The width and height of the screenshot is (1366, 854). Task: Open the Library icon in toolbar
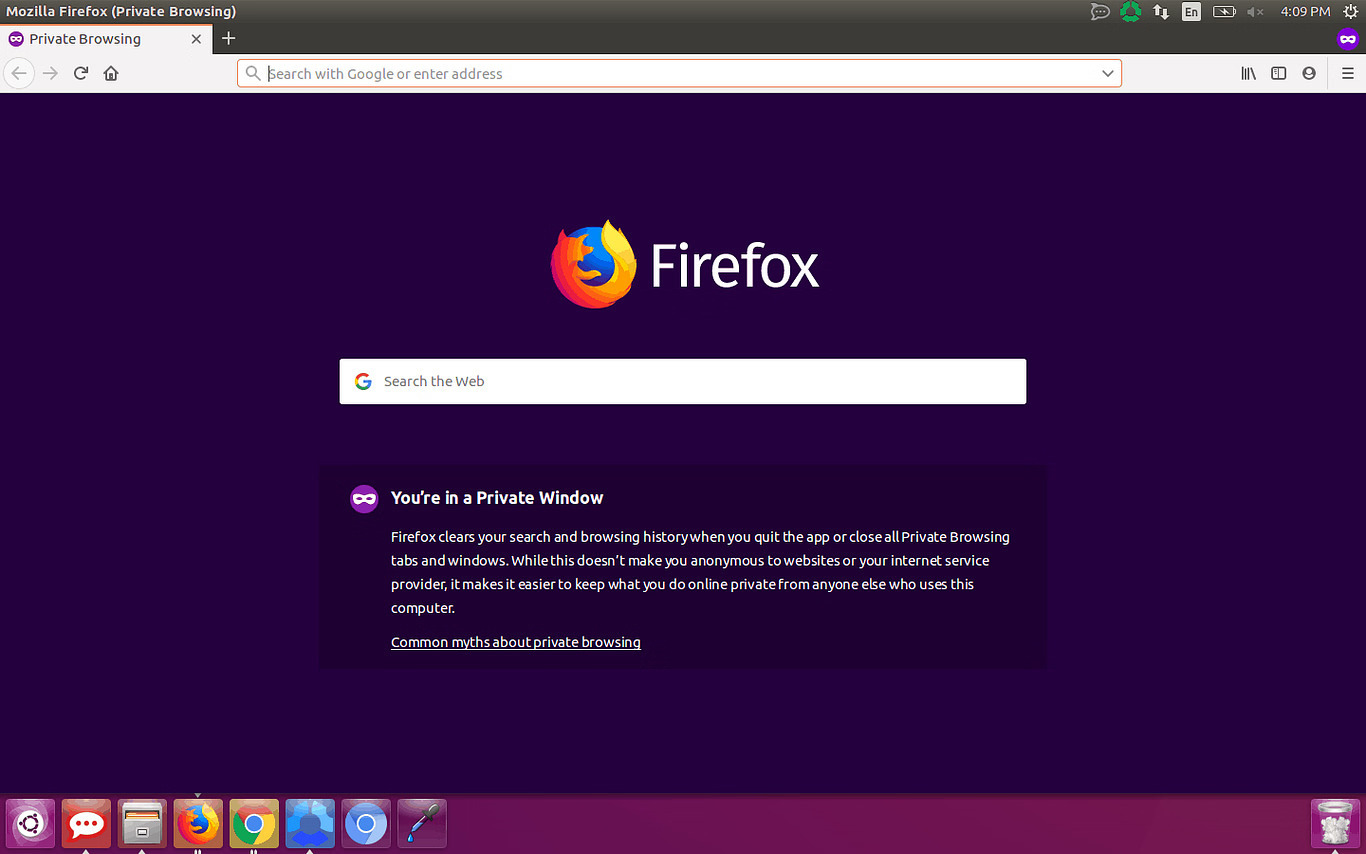pyautogui.click(x=1248, y=73)
